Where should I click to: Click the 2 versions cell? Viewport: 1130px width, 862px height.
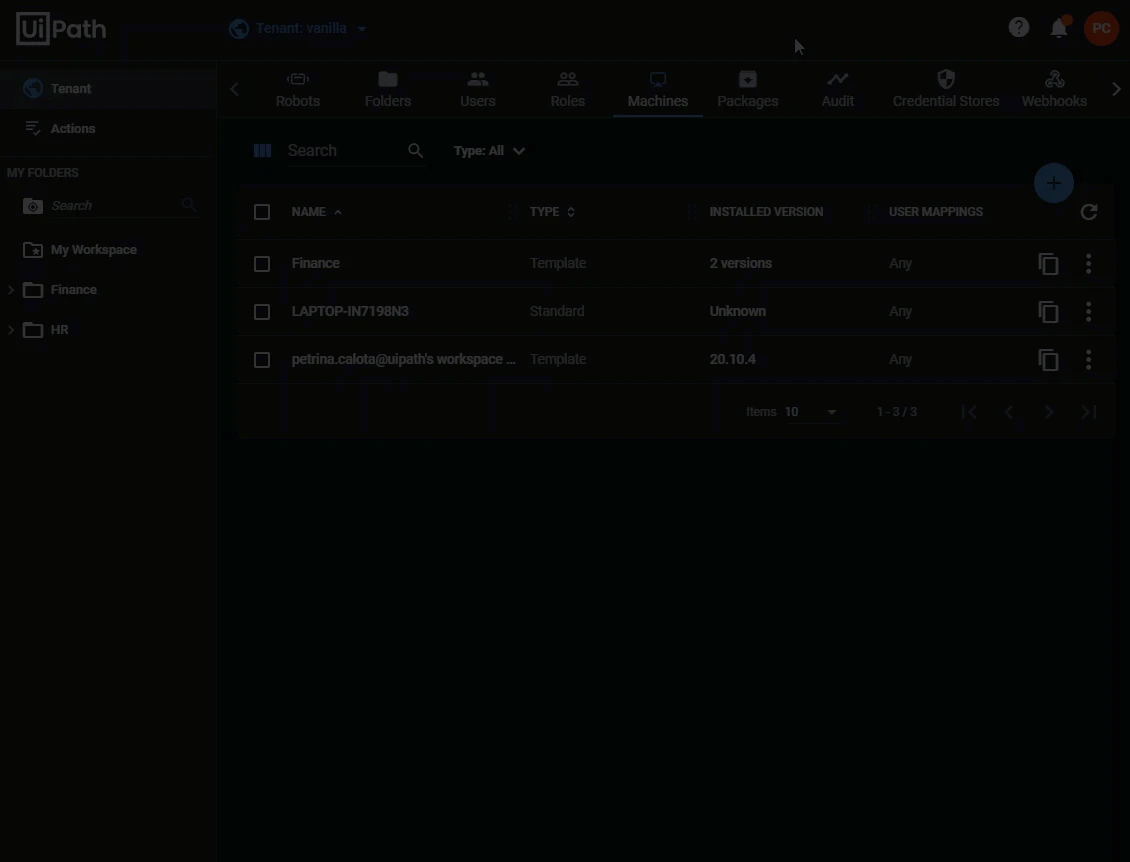click(740, 263)
